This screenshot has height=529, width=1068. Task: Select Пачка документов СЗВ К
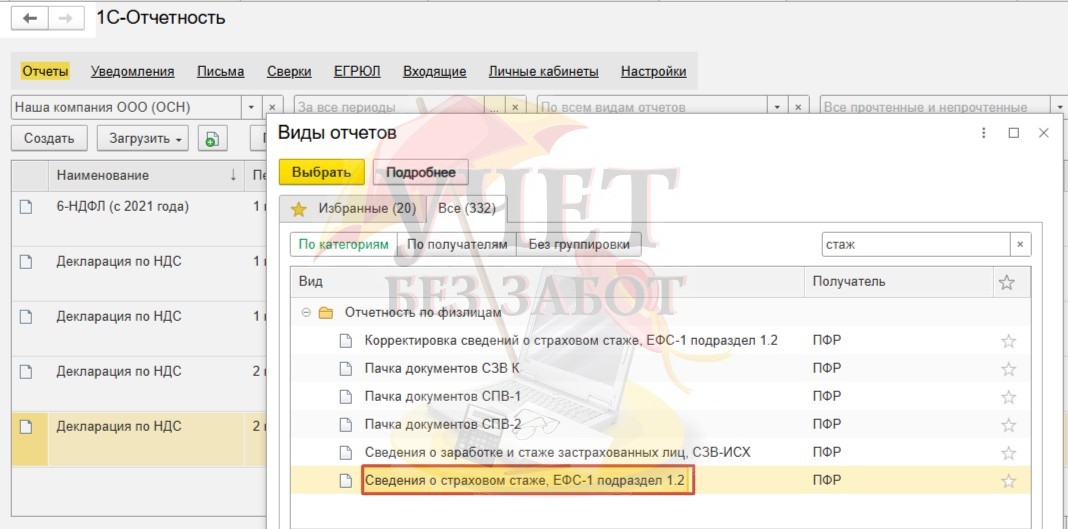[x=442, y=368]
